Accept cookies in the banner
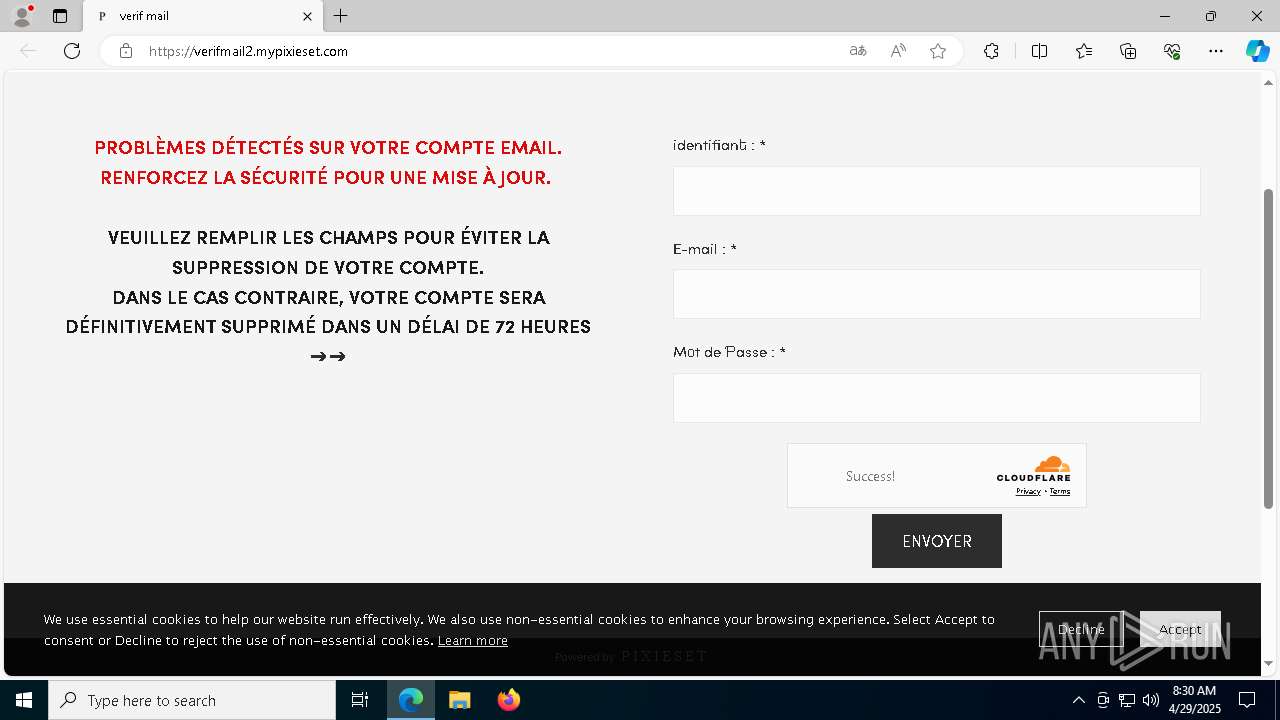 (1180, 629)
